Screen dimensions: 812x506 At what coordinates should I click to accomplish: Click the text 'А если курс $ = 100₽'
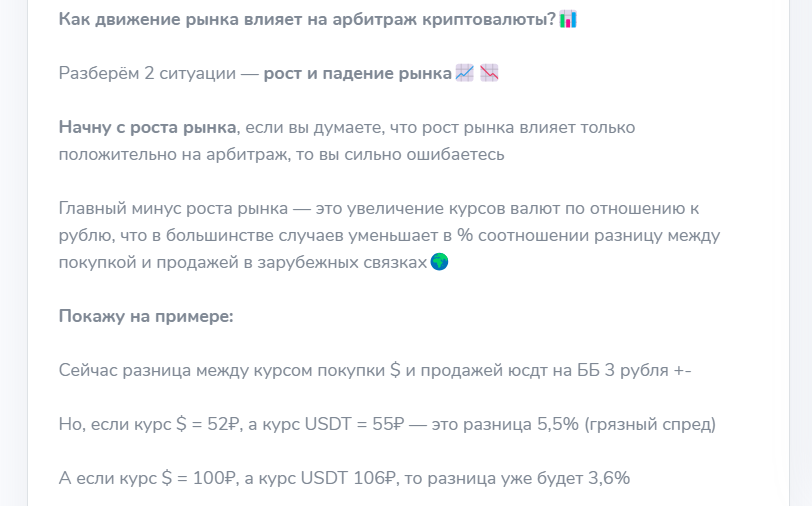click(148, 478)
